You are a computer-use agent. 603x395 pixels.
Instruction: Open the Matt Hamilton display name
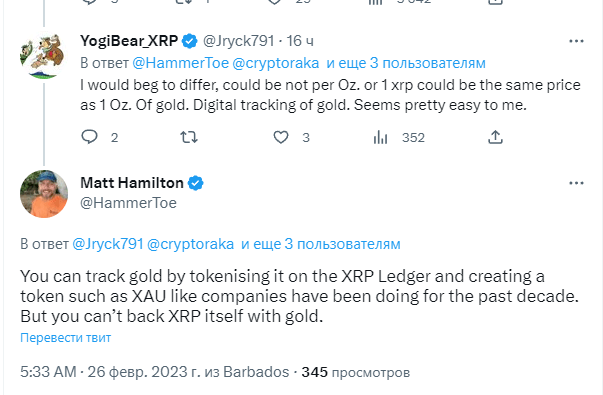[x=132, y=183]
